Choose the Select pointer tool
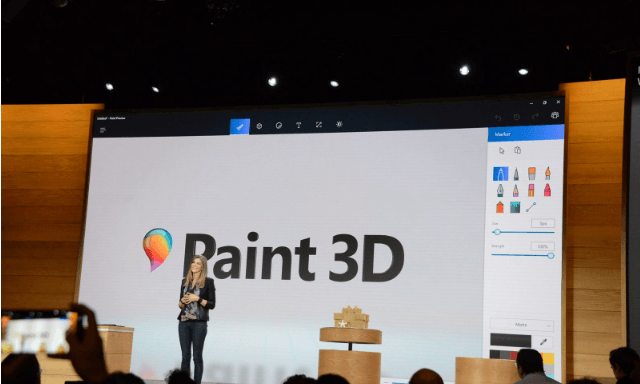This screenshot has height=384, width=640. (502, 151)
